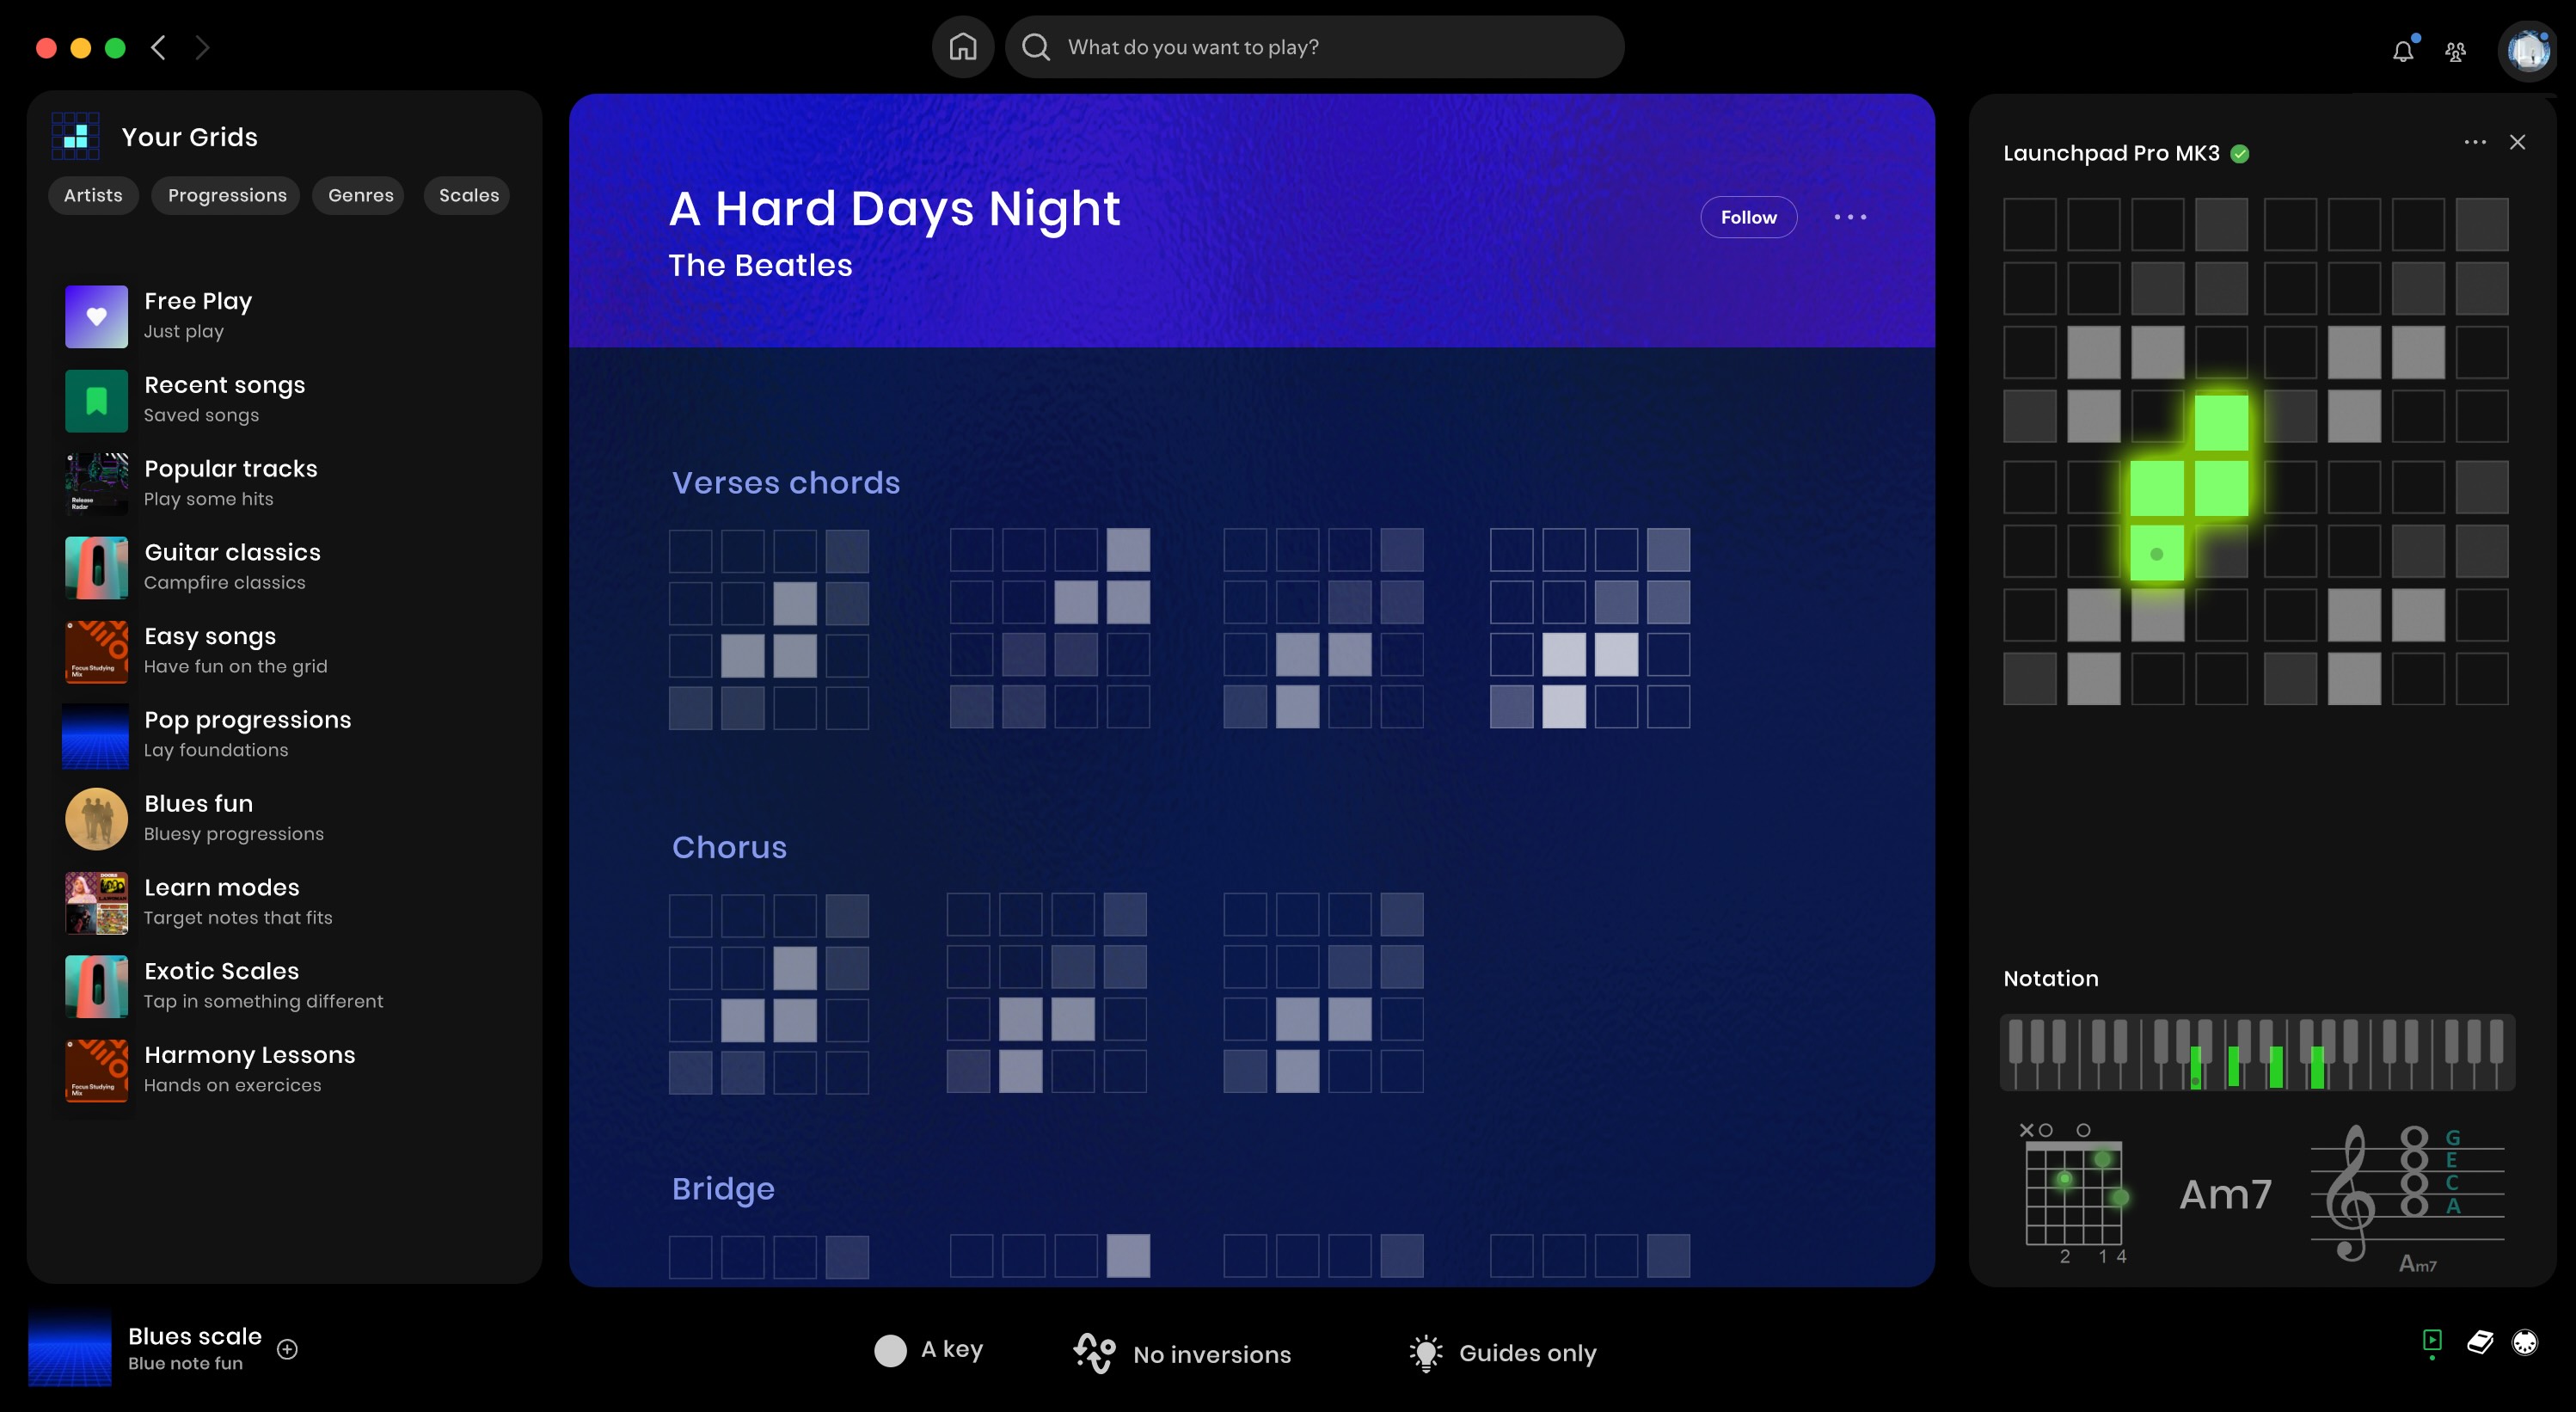Click the home/house navigation icon
The width and height of the screenshot is (2576, 1412).
click(961, 47)
